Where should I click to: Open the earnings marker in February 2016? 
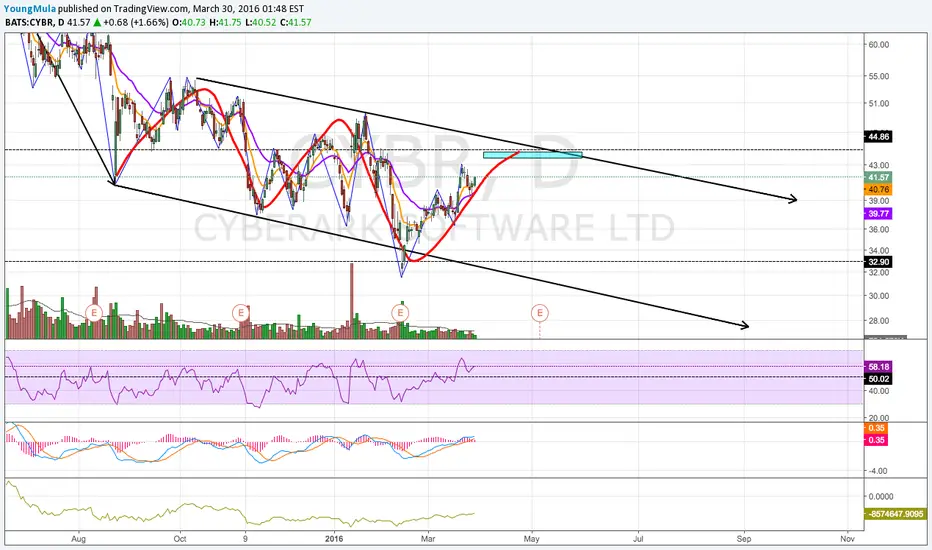[400, 312]
